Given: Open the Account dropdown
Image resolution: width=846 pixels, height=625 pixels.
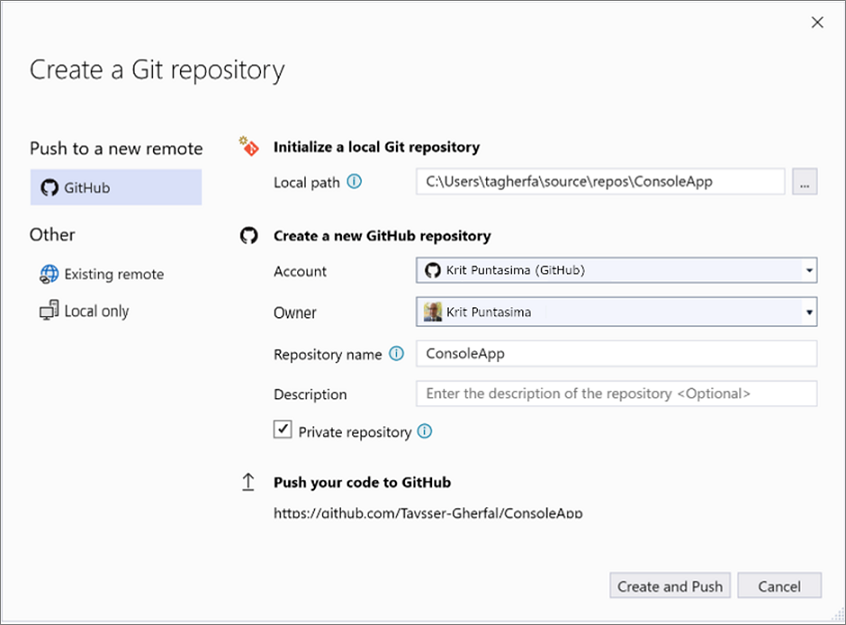Looking at the screenshot, I should [616, 270].
